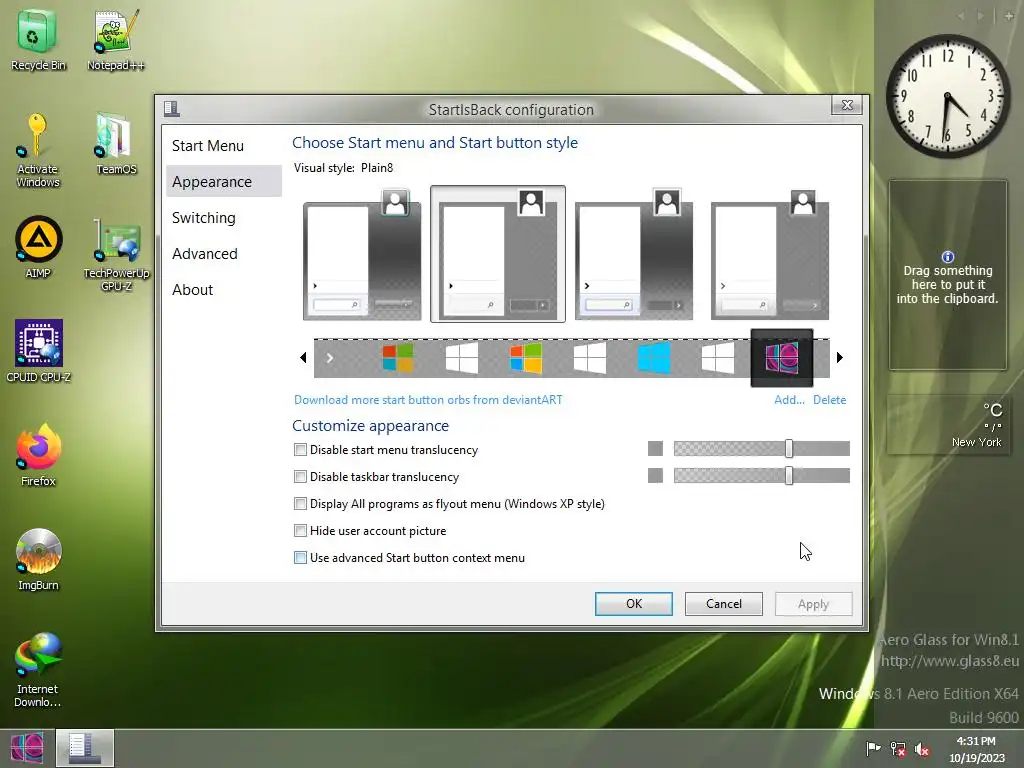Select fourth start menu style thumbnail
This screenshot has width=1024, height=768.
pos(769,254)
